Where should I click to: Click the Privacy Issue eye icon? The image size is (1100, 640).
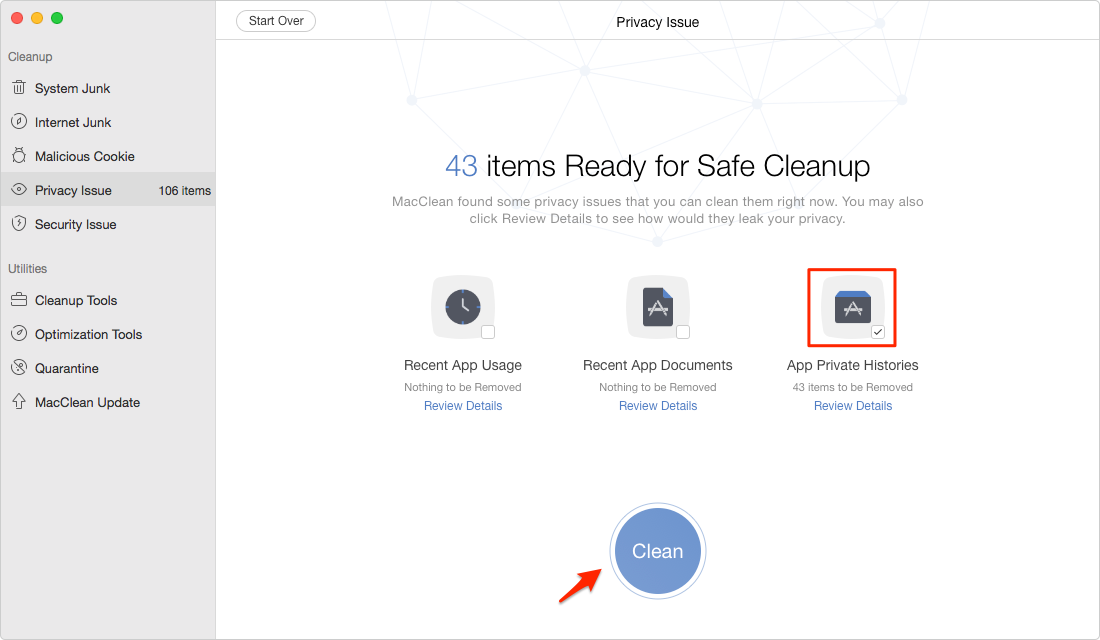[18, 190]
